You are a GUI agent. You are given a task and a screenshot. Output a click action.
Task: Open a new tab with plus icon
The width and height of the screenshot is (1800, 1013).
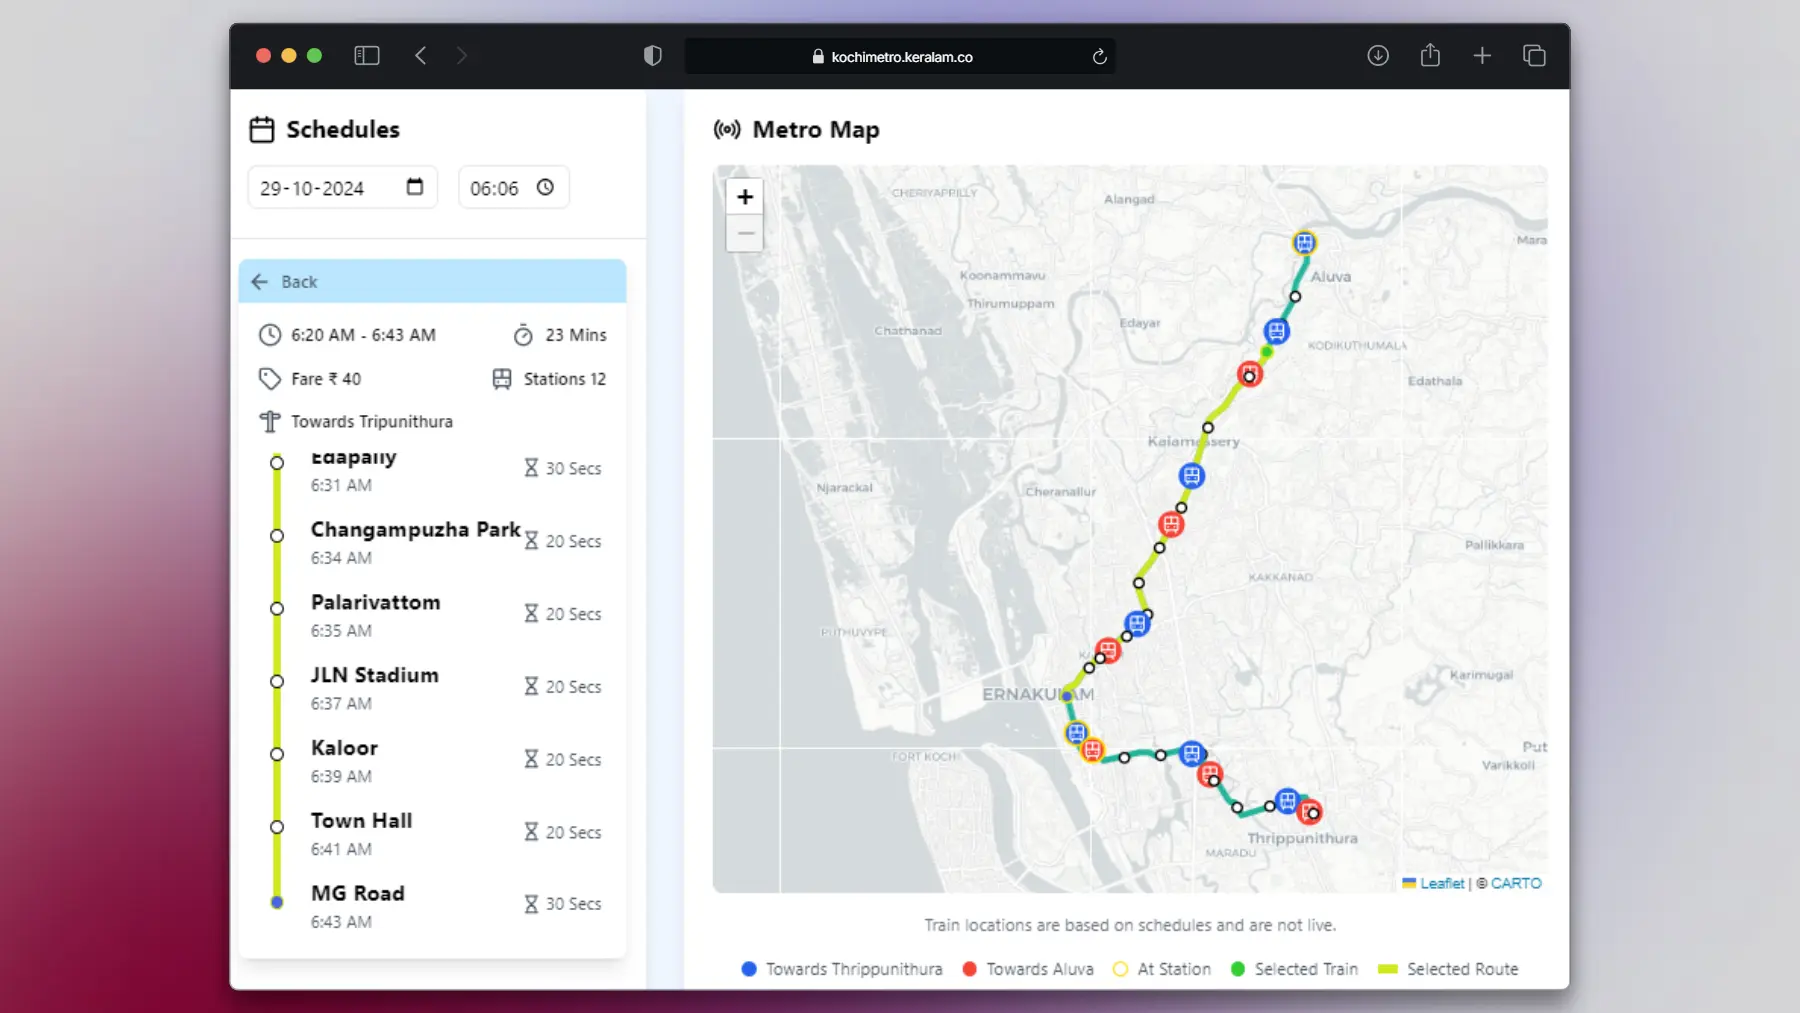pos(1482,56)
